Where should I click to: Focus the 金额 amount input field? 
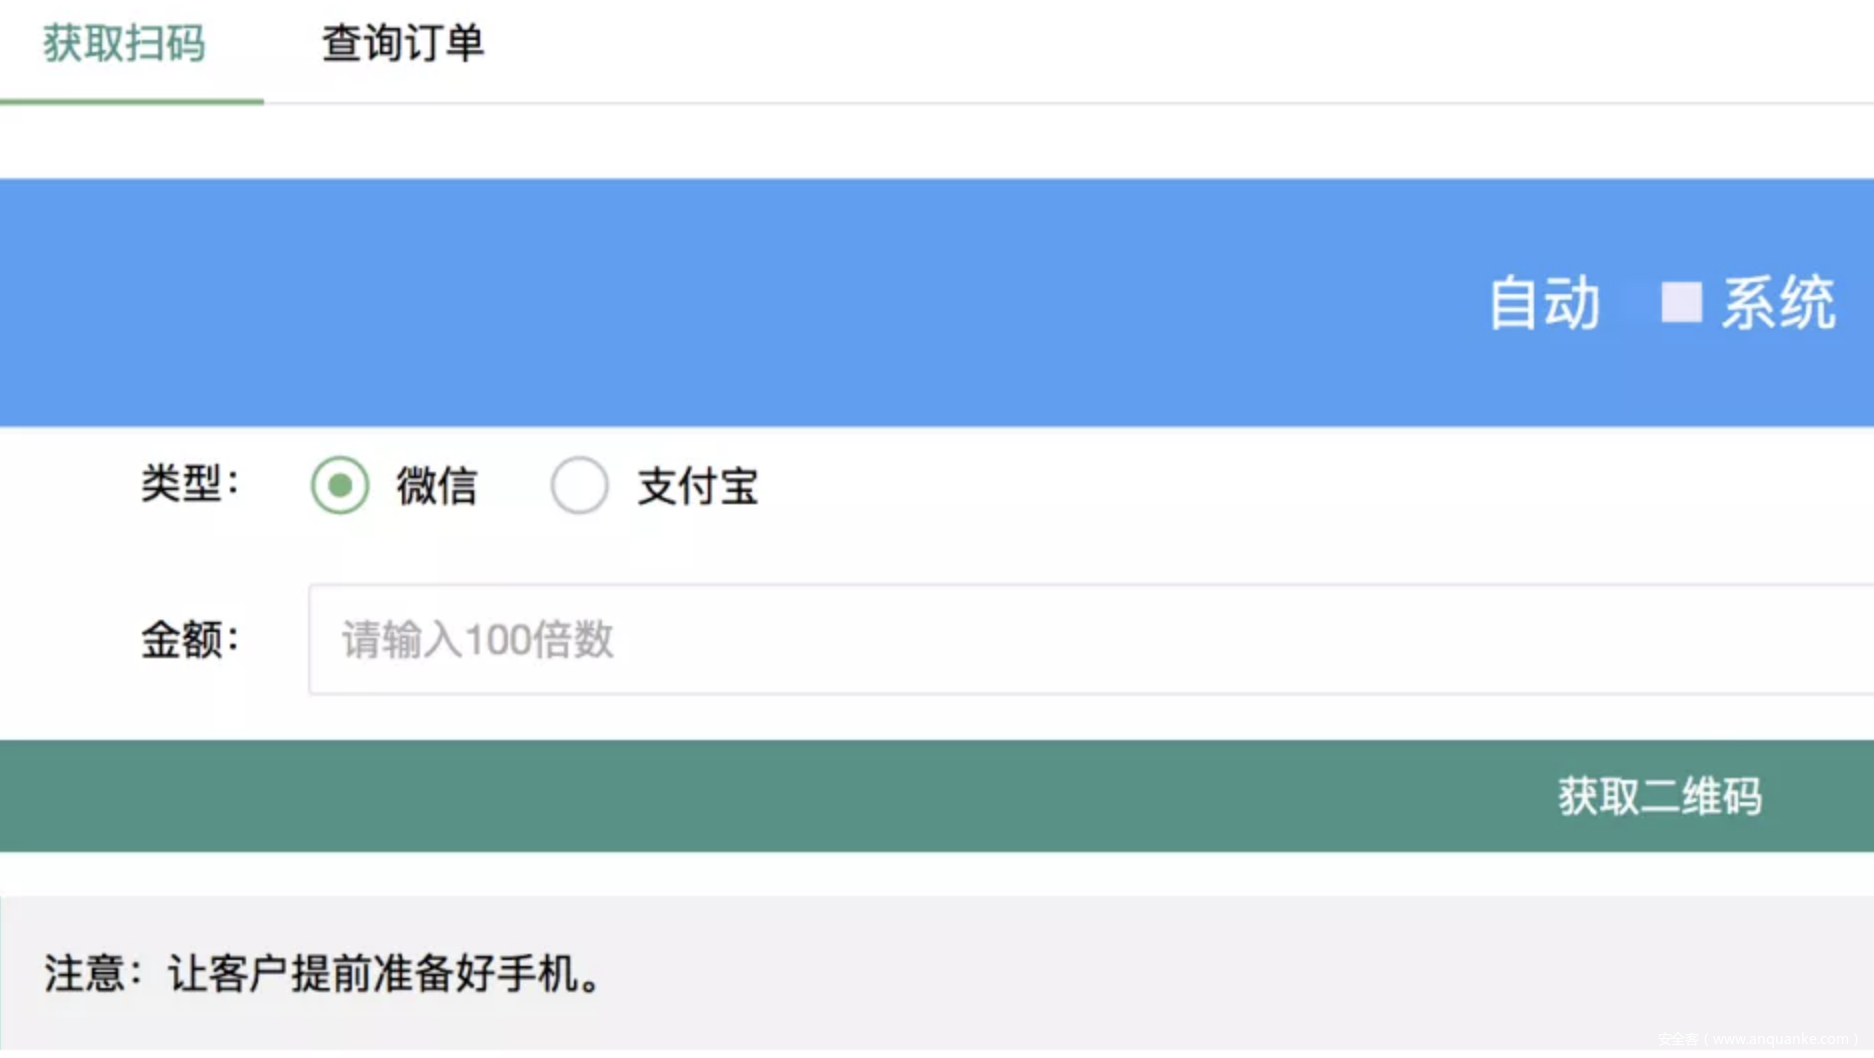point(1090,640)
